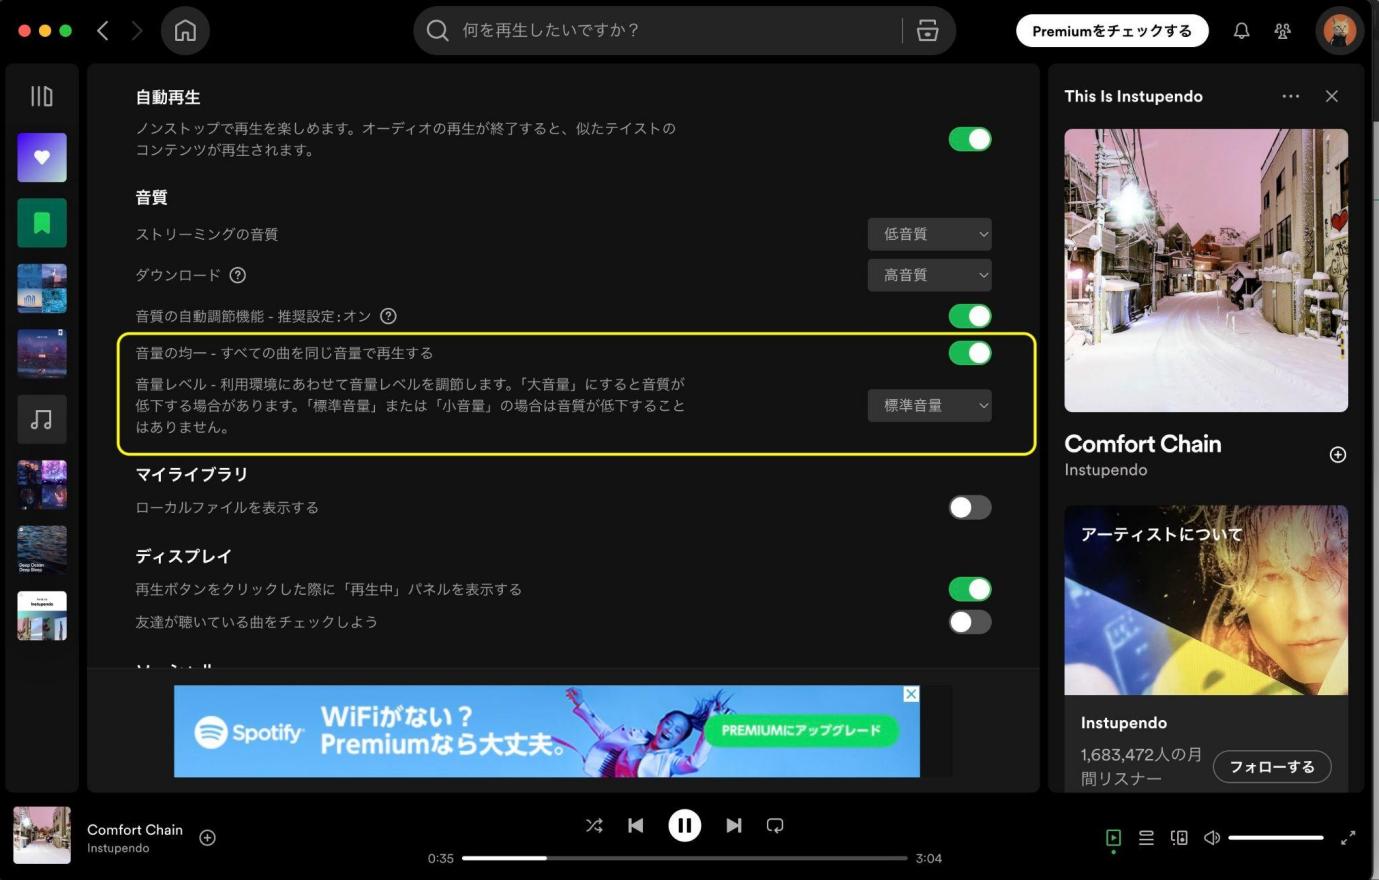Screen dimensions: 1379x880
Task: Adjust the volume slider
Action: point(1276,838)
